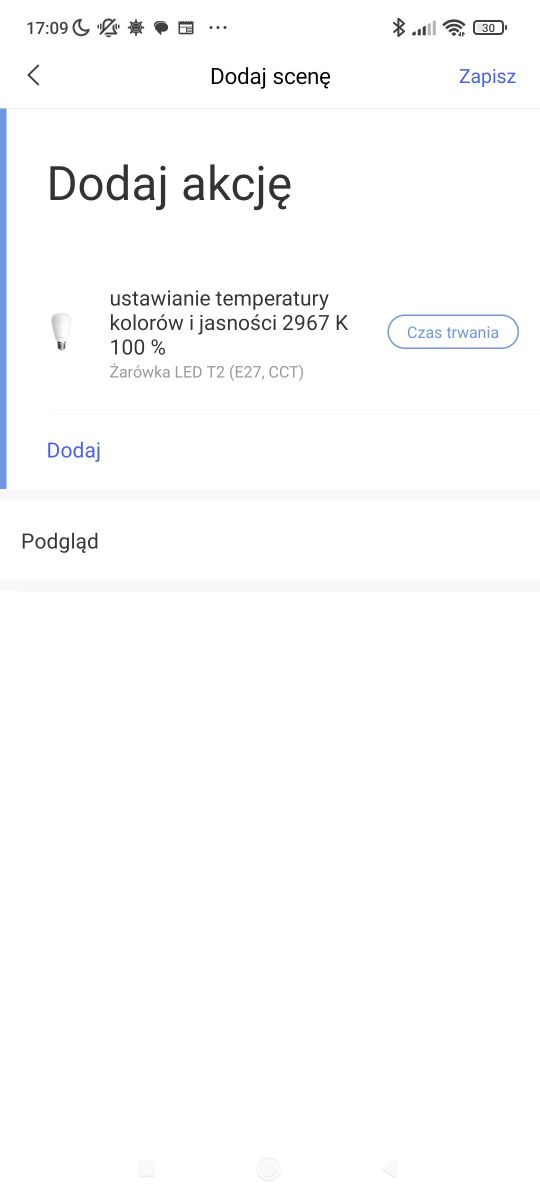Image resolution: width=540 pixels, height=1200 pixels.
Task: Tap the calendar notification icon
Action: pyautogui.click(x=186, y=28)
